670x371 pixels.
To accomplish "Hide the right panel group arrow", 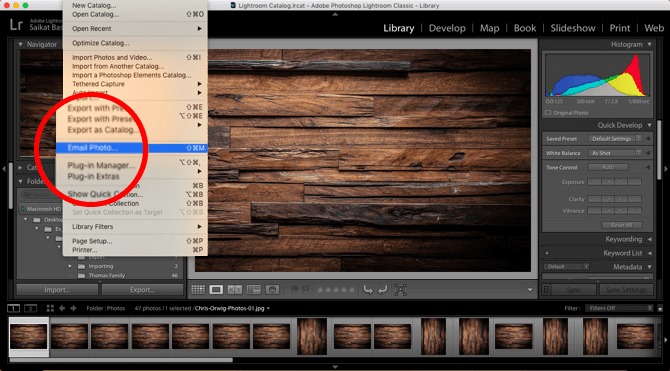I will (666, 169).
